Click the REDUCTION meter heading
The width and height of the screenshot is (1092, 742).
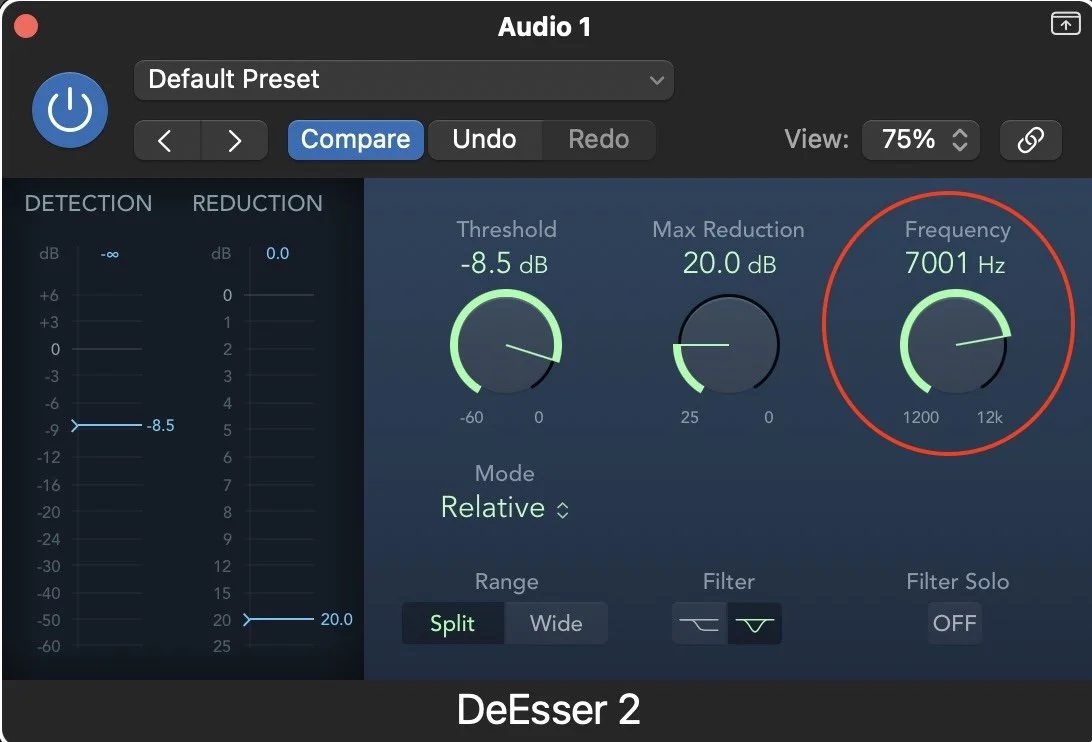pyautogui.click(x=258, y=203)
